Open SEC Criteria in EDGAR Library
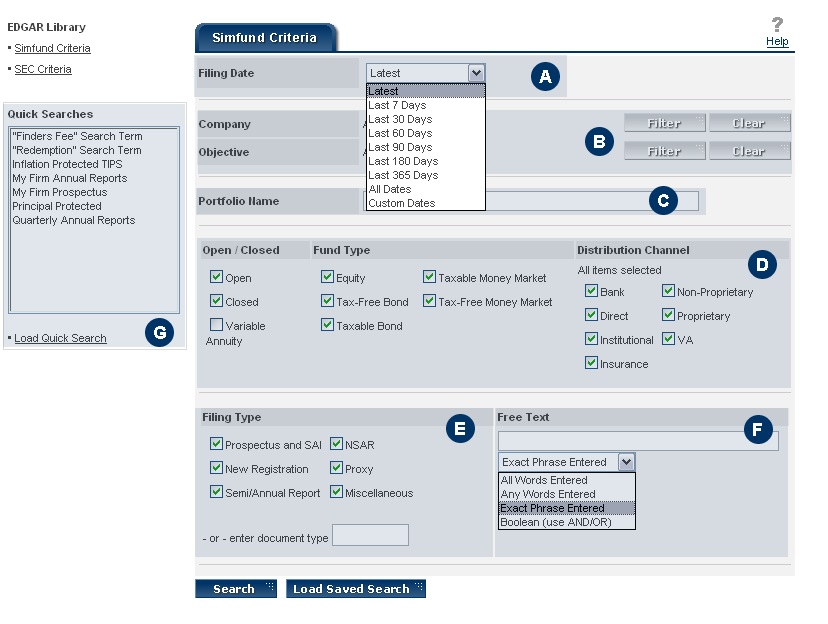This screenshot has height=624, width=828. (43, 69)
